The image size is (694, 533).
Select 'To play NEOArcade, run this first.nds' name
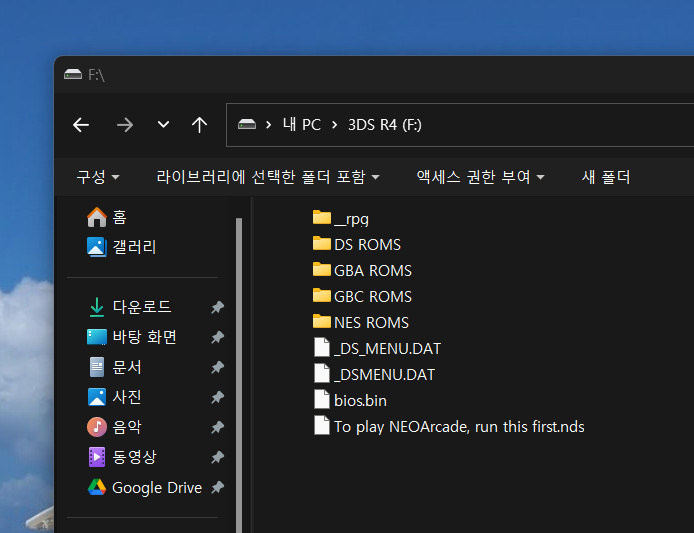[x=459, y=427]
